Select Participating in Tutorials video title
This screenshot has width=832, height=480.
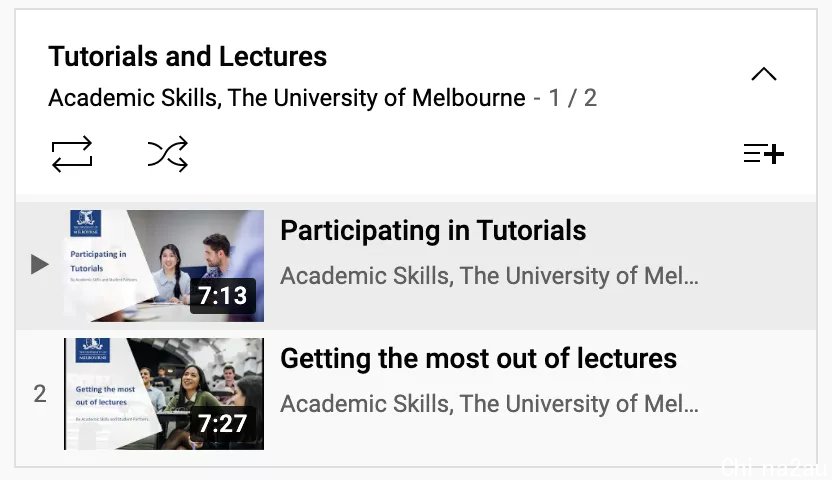coord(433,231)
